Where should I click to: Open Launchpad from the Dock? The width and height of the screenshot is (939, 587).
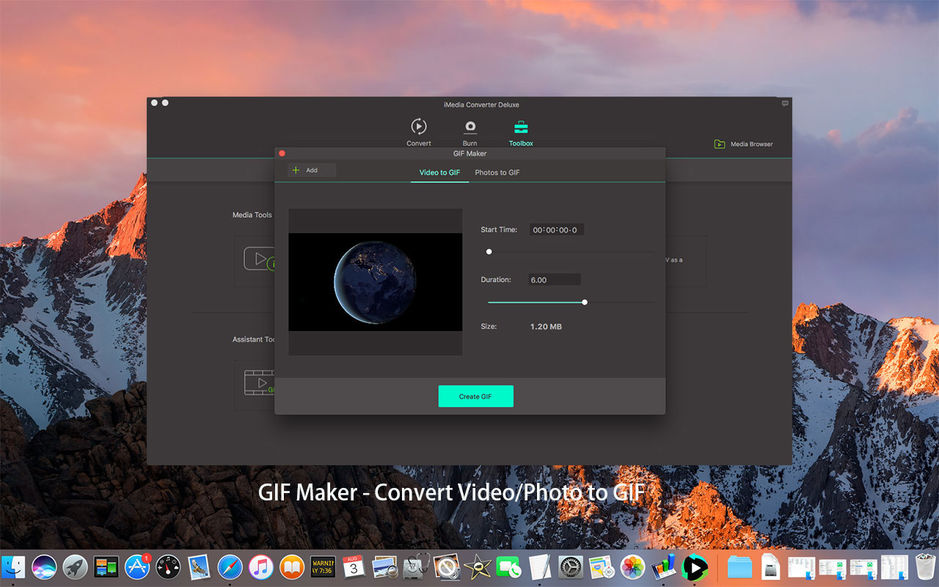(x=75, y=567)
